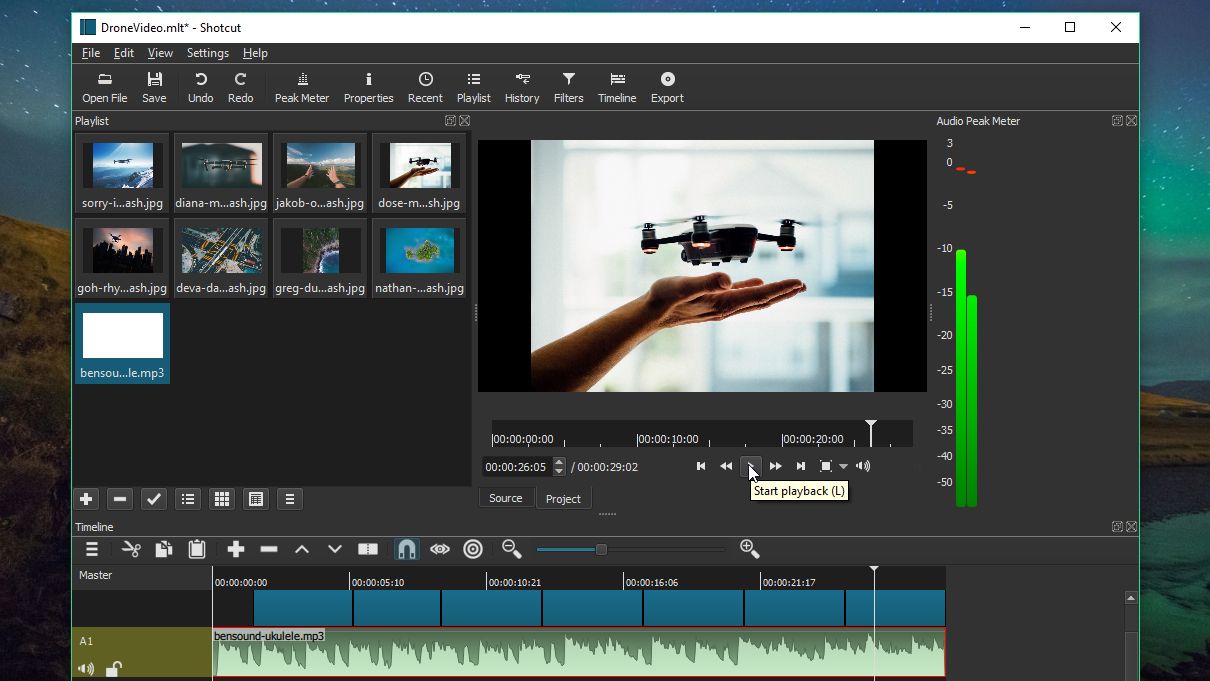The width and height of the screenshot is (1210, 681).
Task: Switch to the Source tab
Action: [506, 497]
